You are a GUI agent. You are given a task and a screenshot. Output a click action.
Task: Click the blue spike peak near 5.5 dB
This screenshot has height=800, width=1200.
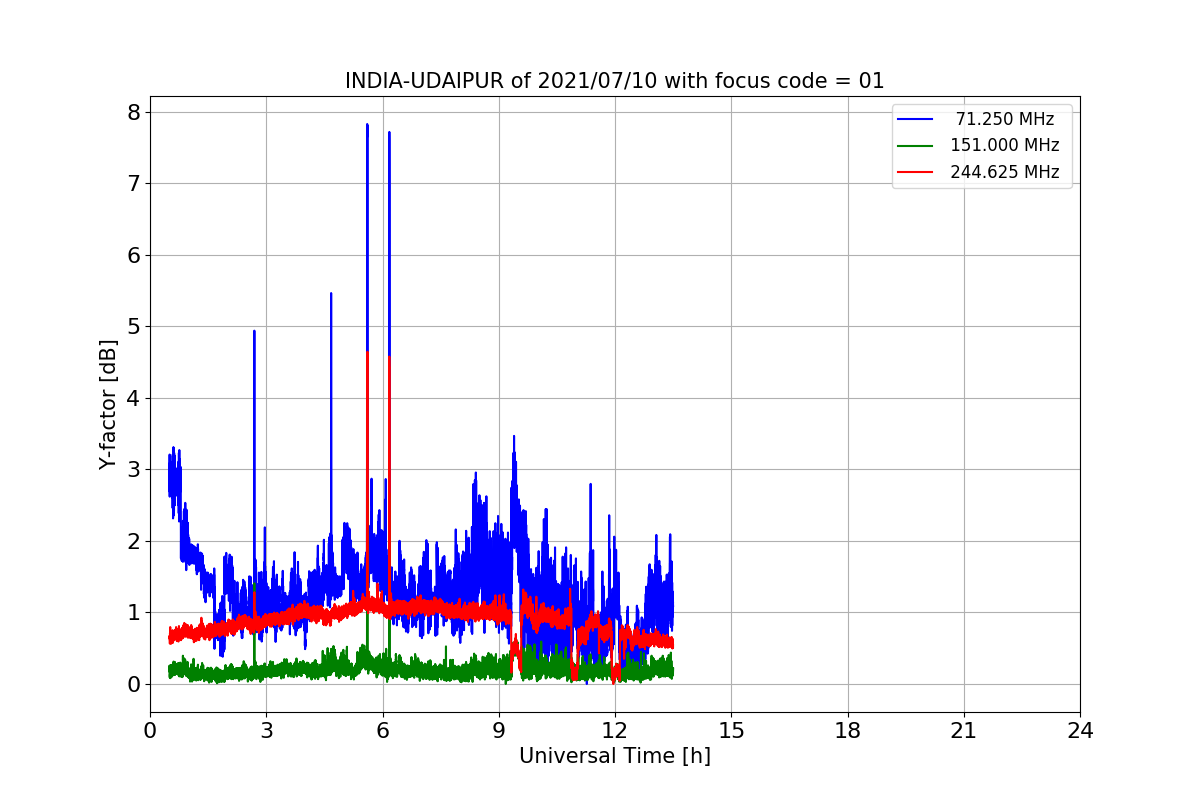click(331, 294)
